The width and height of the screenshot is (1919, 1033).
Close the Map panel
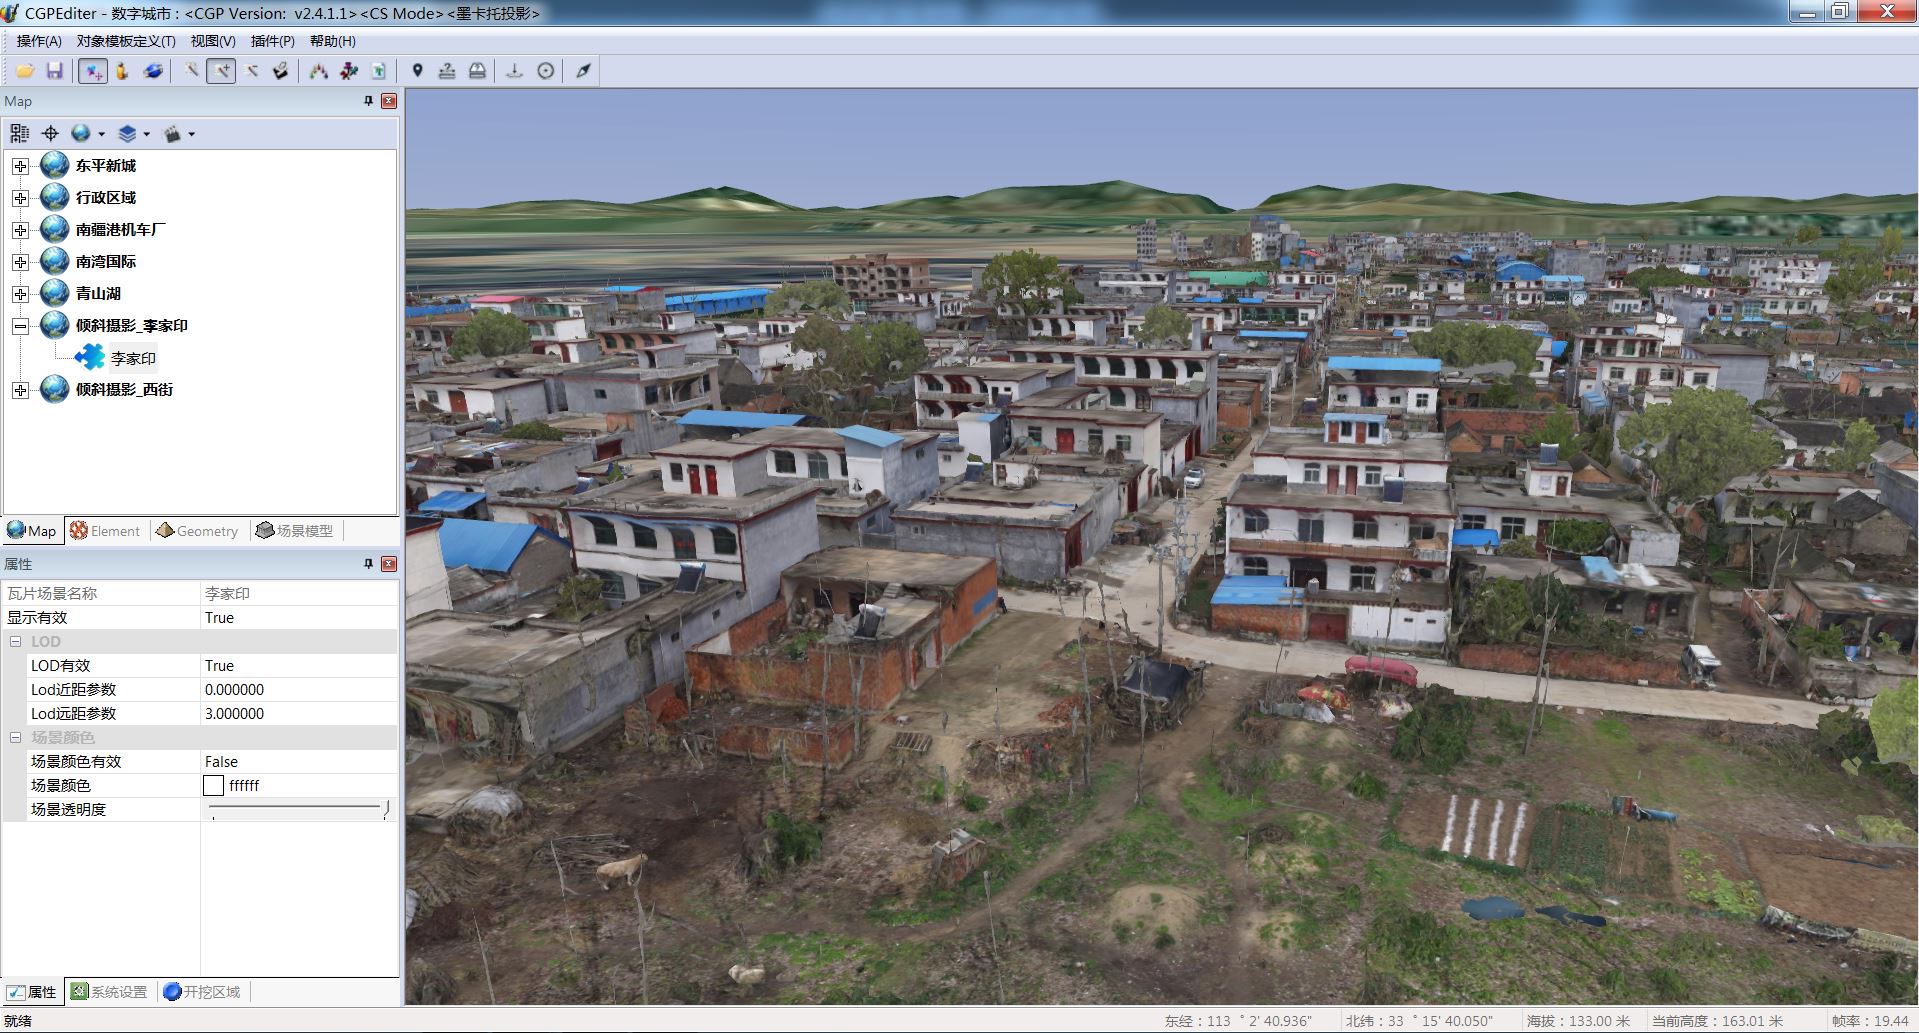point(389,101)
